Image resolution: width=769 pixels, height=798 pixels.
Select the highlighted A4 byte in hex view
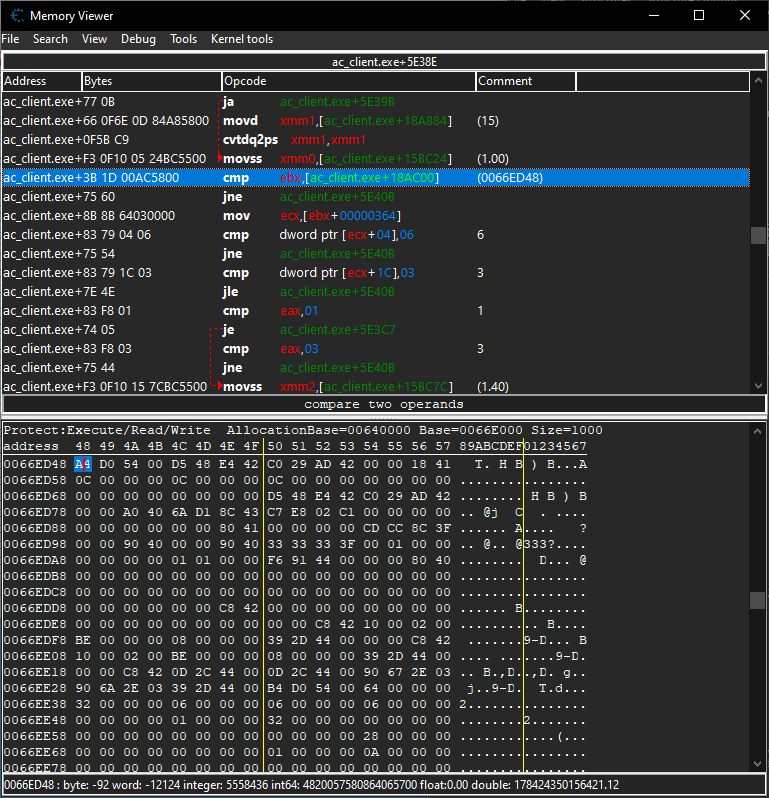(82, 464)
